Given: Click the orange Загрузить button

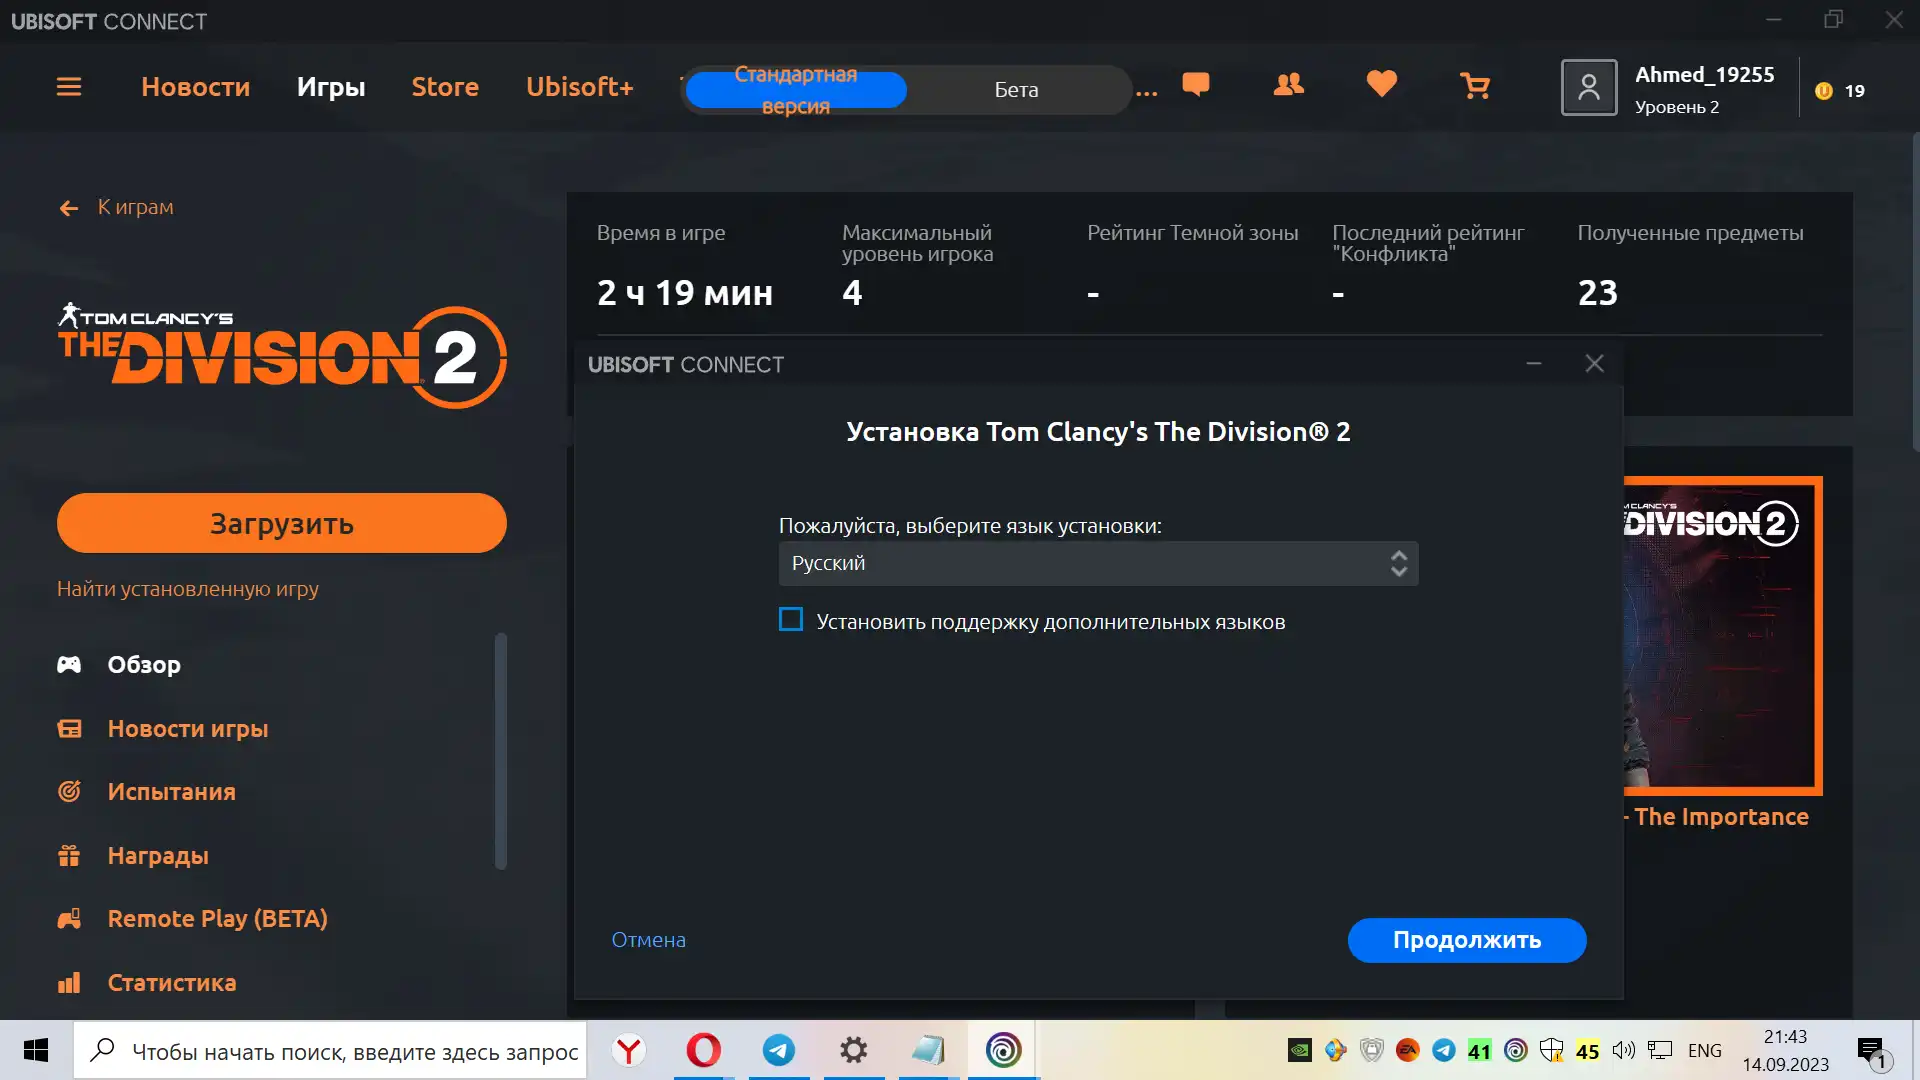Looking at the screenshot, I should click(282, 523).
